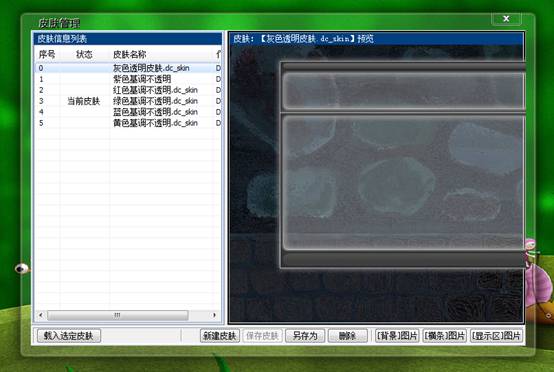Open the [显示区]图片 picker
The image size is (554, 372).
(x=496, y=336)
